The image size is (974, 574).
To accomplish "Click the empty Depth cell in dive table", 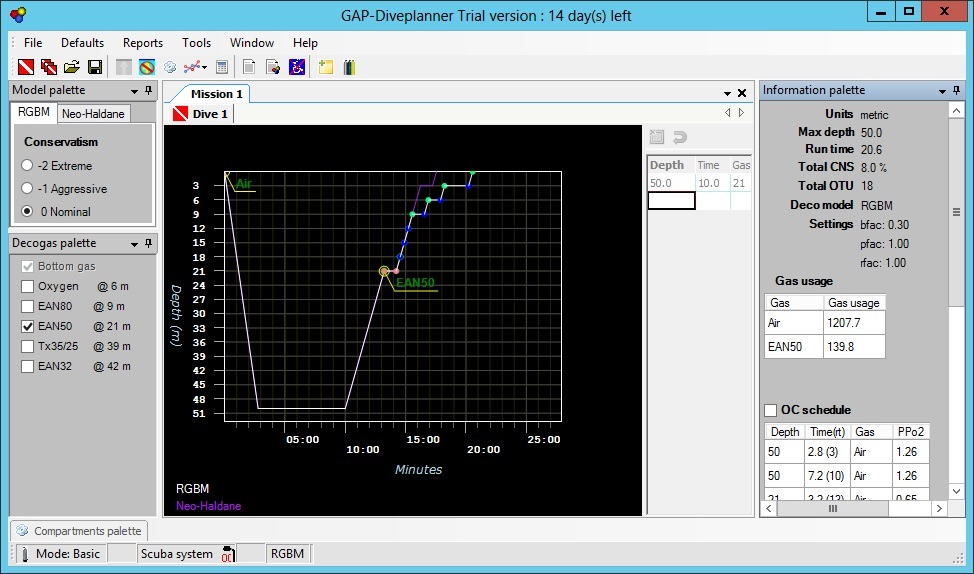I will click(x=671, y=201).
